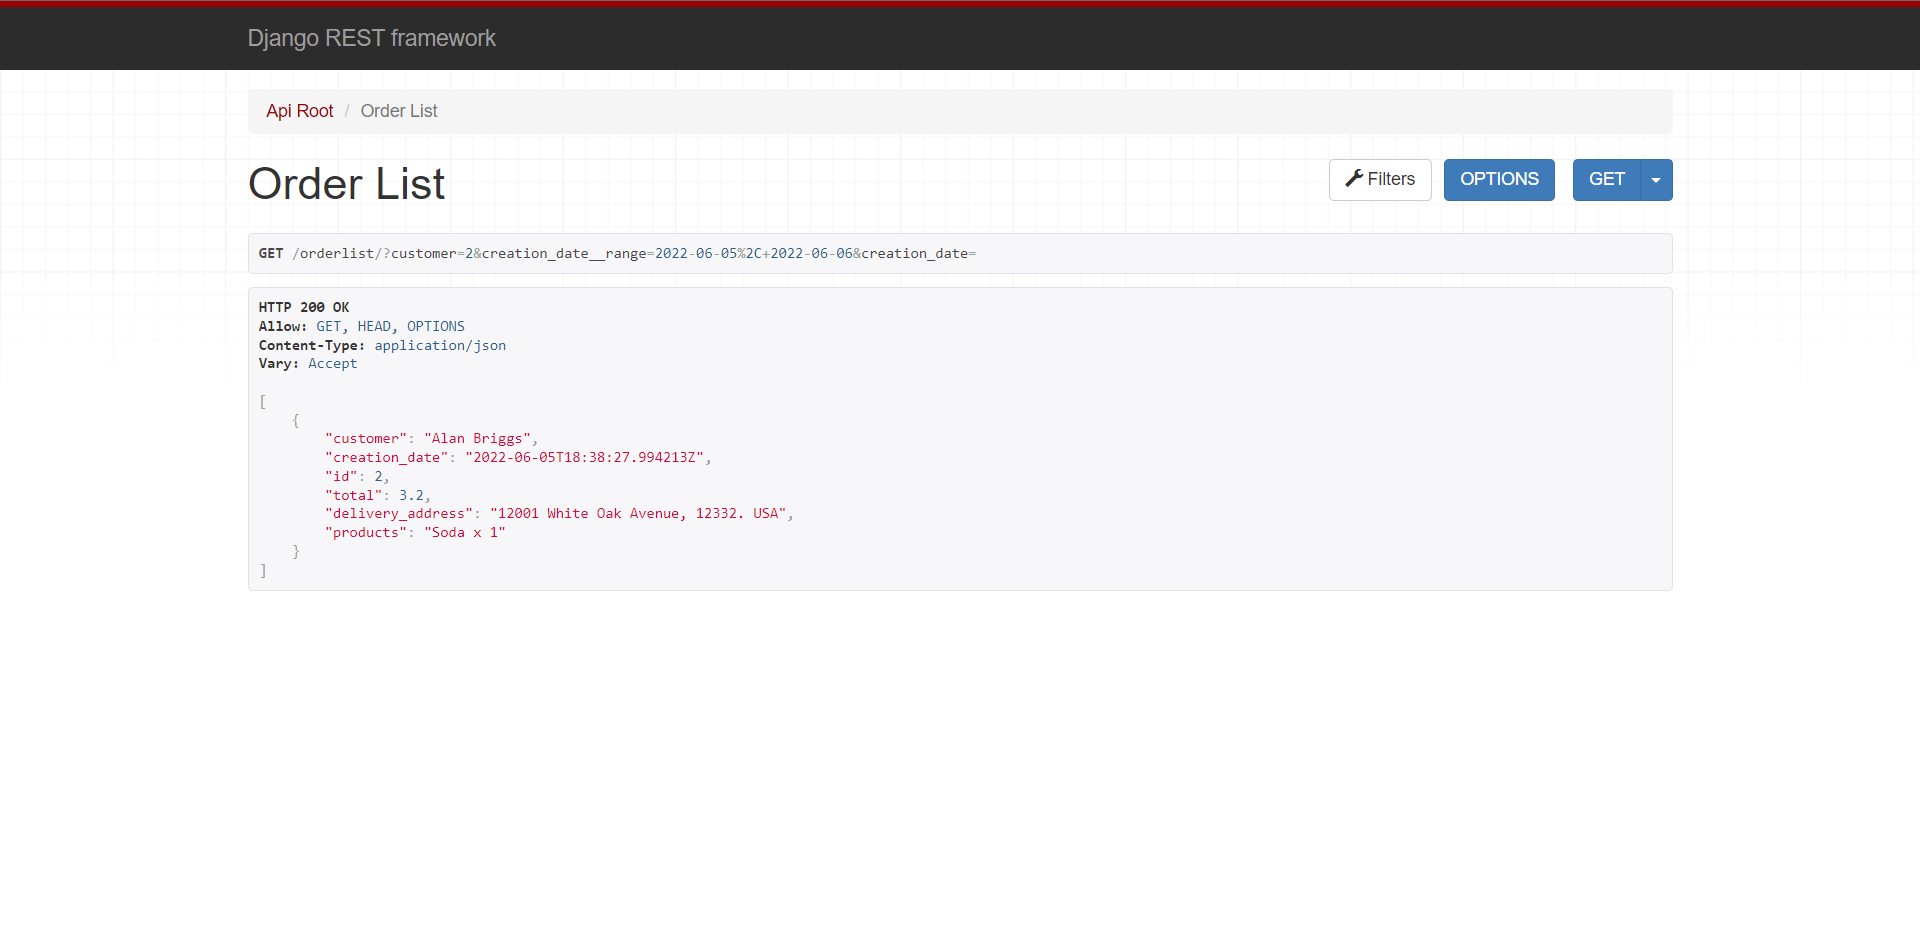Click the HTTP 200 OK status line
Screen dimensions: 1920x932
point(304,307)
